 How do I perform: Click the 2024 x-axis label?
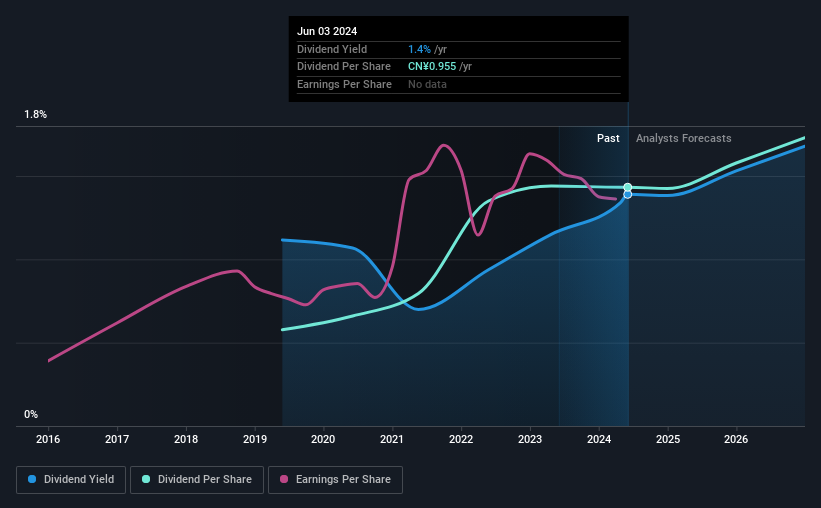pyautogui.click(x=599, y=439)
